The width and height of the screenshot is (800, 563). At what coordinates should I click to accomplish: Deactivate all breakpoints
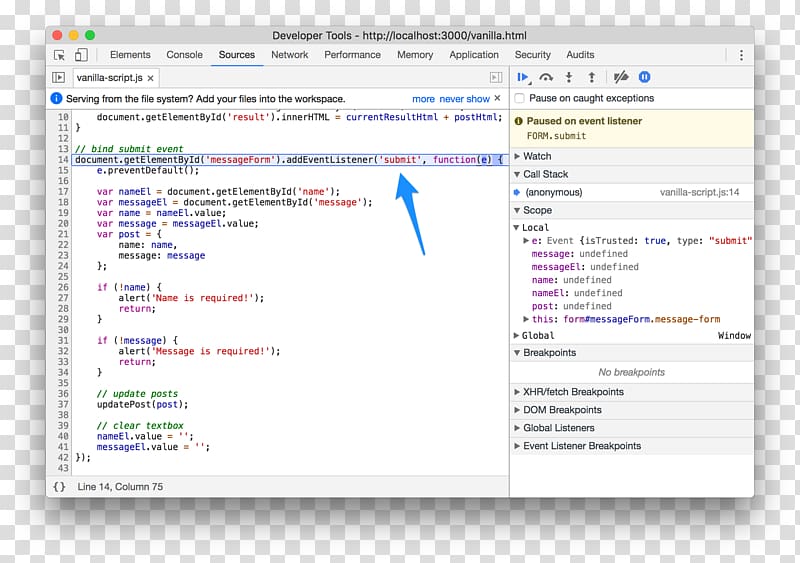click(x=620, y=77)
